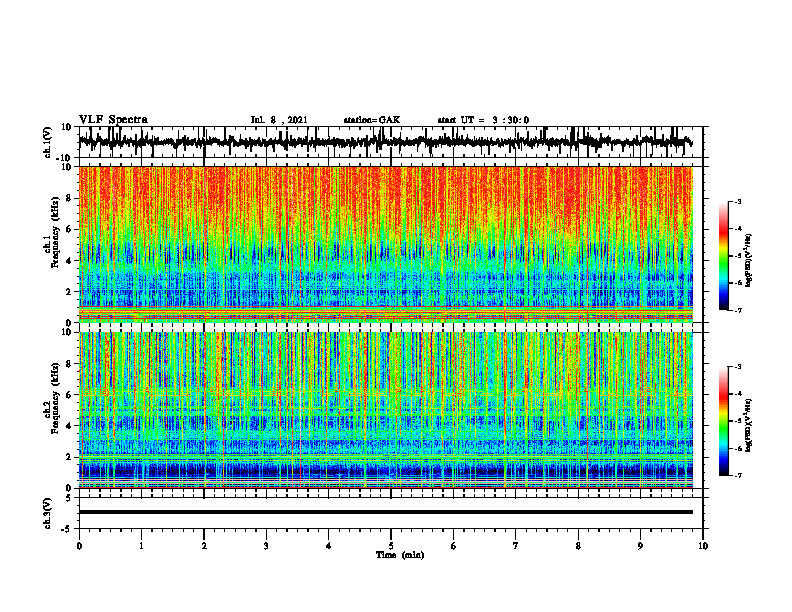Screen dimensions: 792x612
Task: Click the "-3" label on lower colorbar
Action: 737,367
